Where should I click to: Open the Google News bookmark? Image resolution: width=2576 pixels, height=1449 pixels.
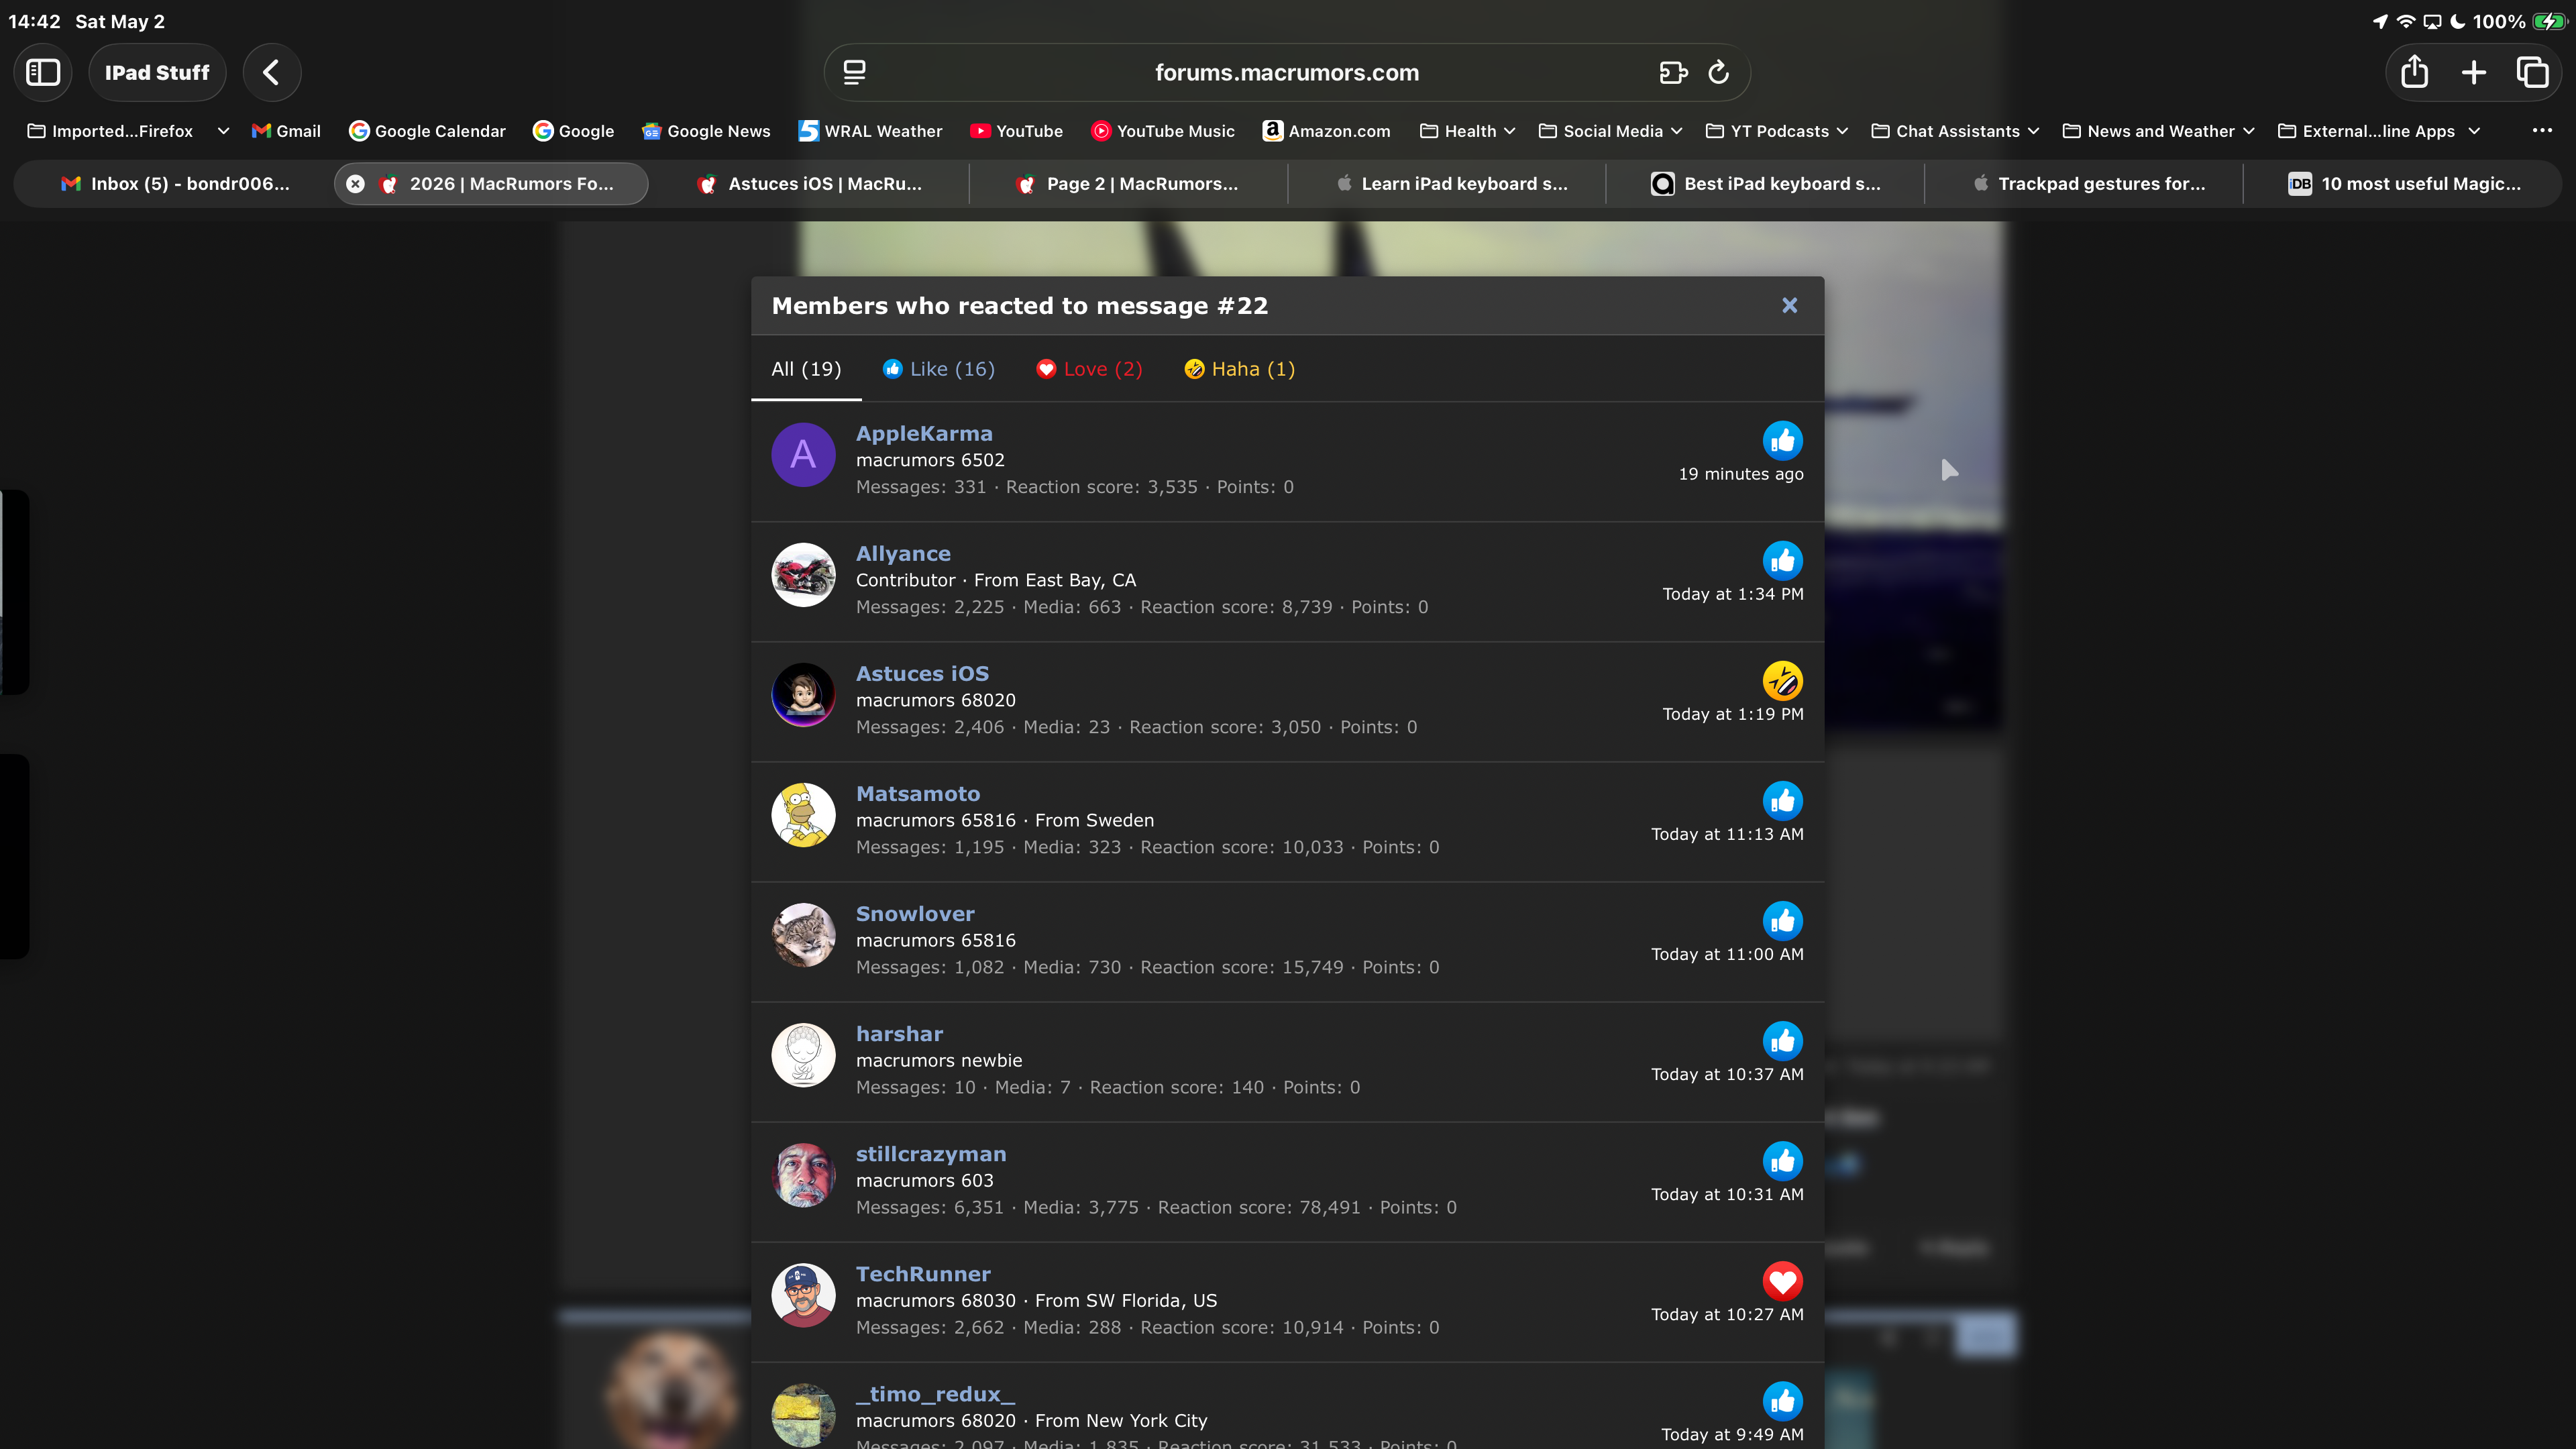(706, 131)
